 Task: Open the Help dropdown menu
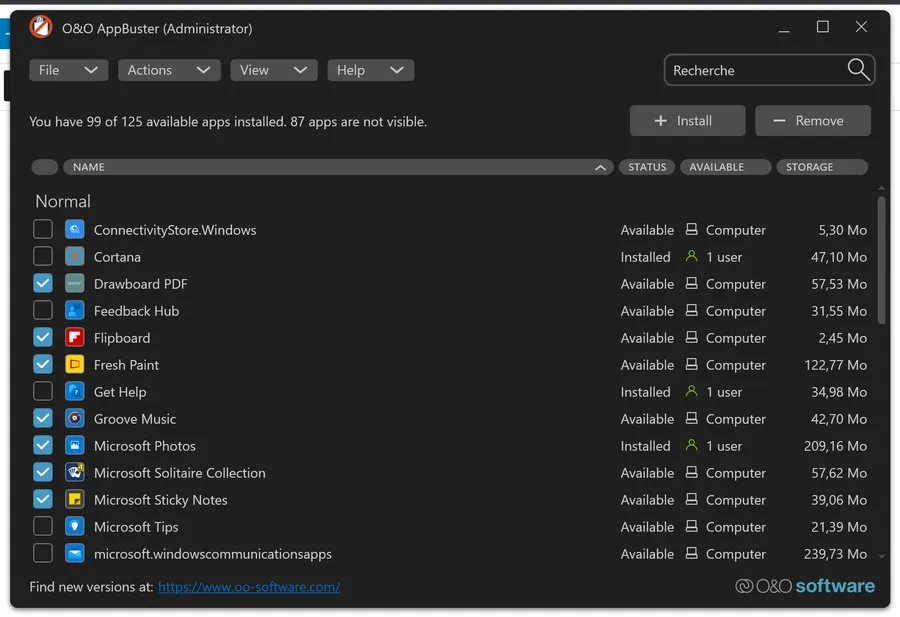370,70
